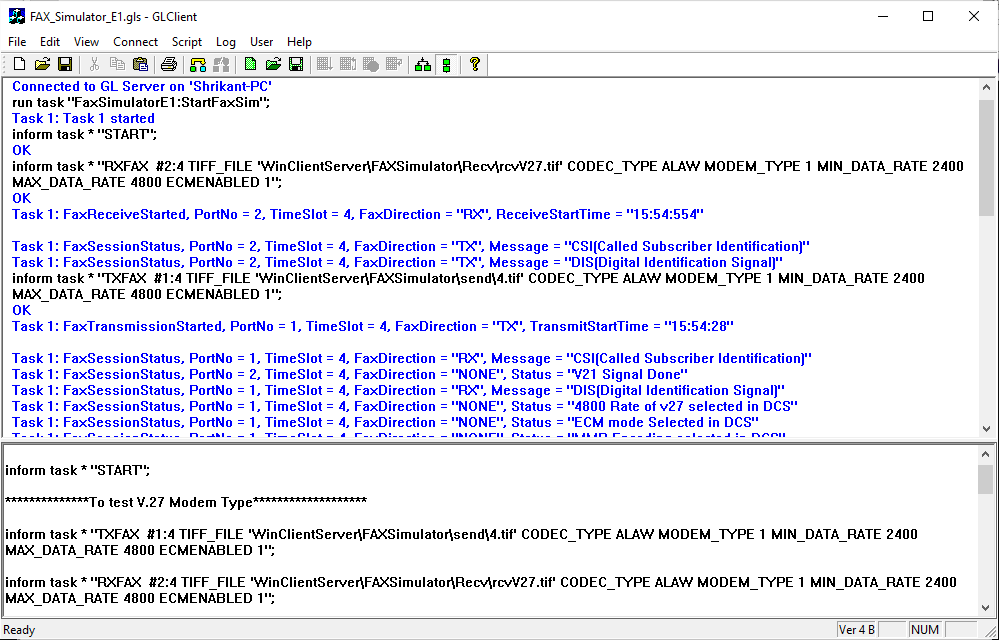Paste from clipboard using the toolbar icon
This screenshot has height=640, width=999.
(140, 64)
